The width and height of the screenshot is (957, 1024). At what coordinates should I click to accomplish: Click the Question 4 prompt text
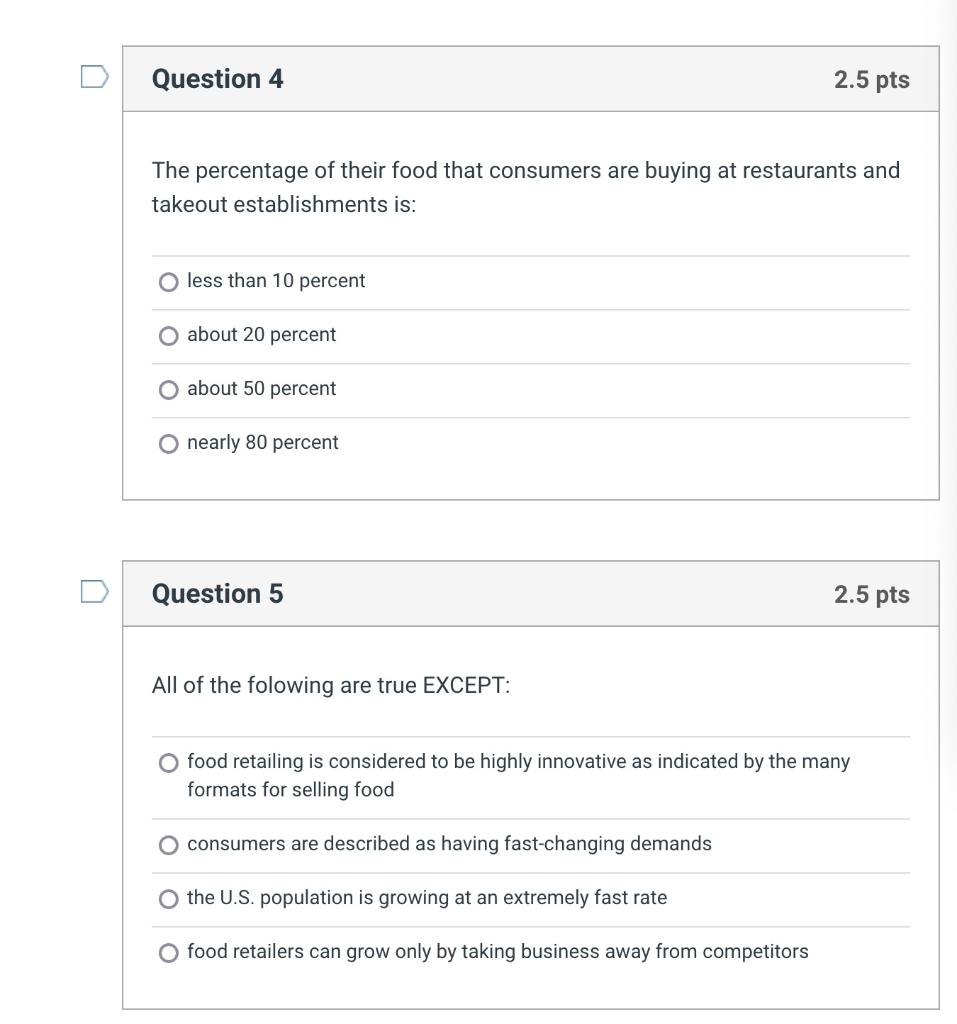pyautogui.click(x=526, y=186)
